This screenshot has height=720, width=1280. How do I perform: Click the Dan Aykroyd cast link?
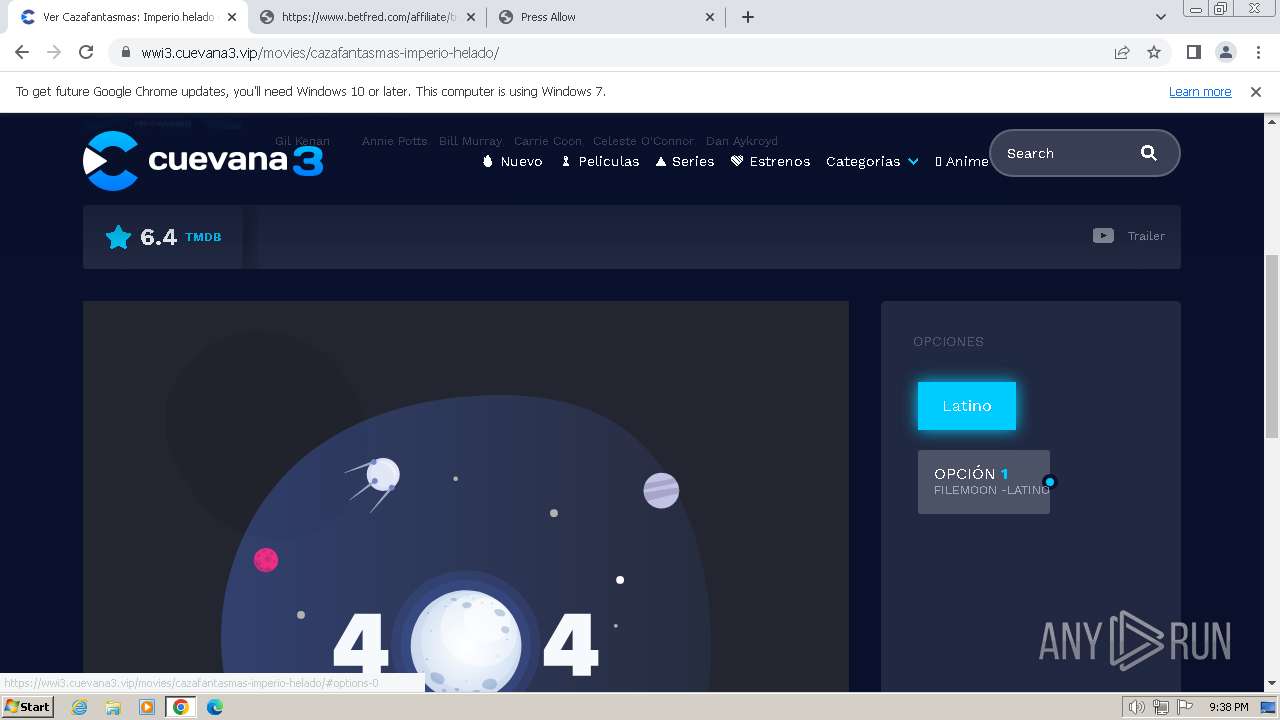741,141
